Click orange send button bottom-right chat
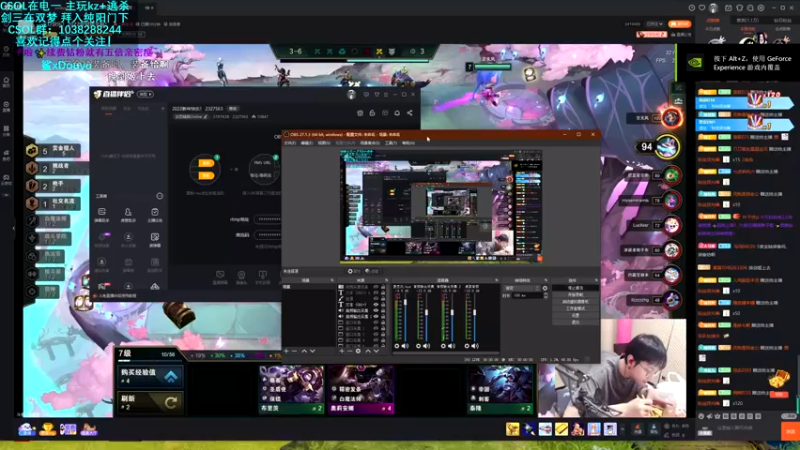This screenshot has height=450, width=800. pos(791,431)
